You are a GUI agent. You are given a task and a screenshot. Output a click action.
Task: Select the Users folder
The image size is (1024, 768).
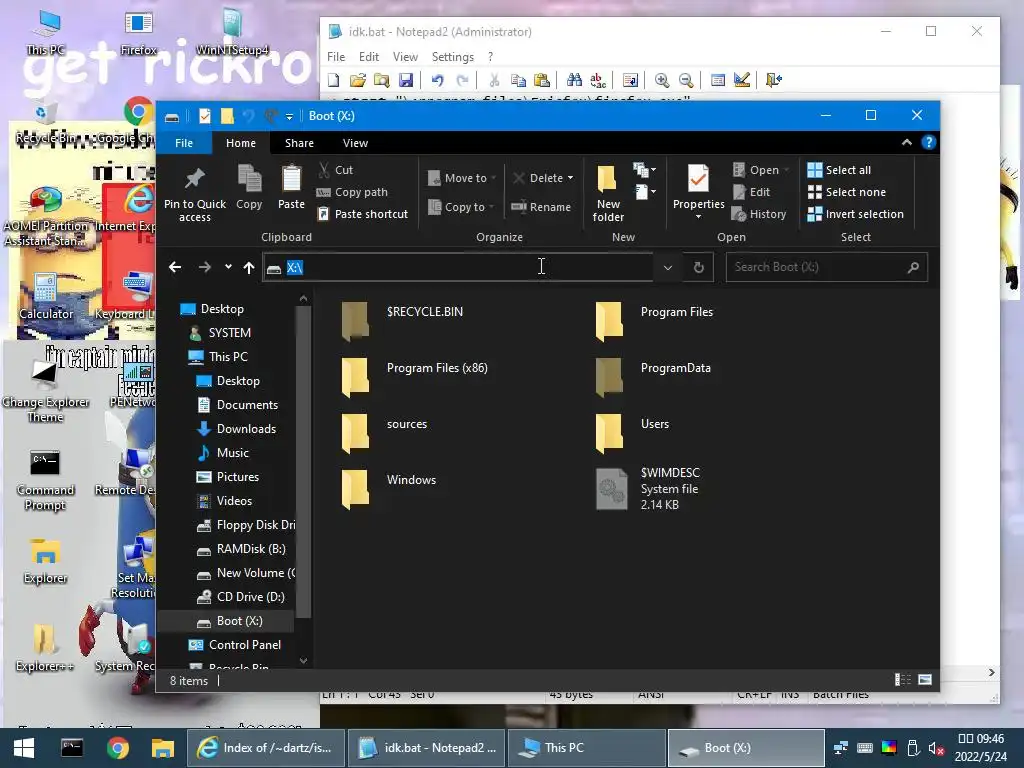coord(633,432)
